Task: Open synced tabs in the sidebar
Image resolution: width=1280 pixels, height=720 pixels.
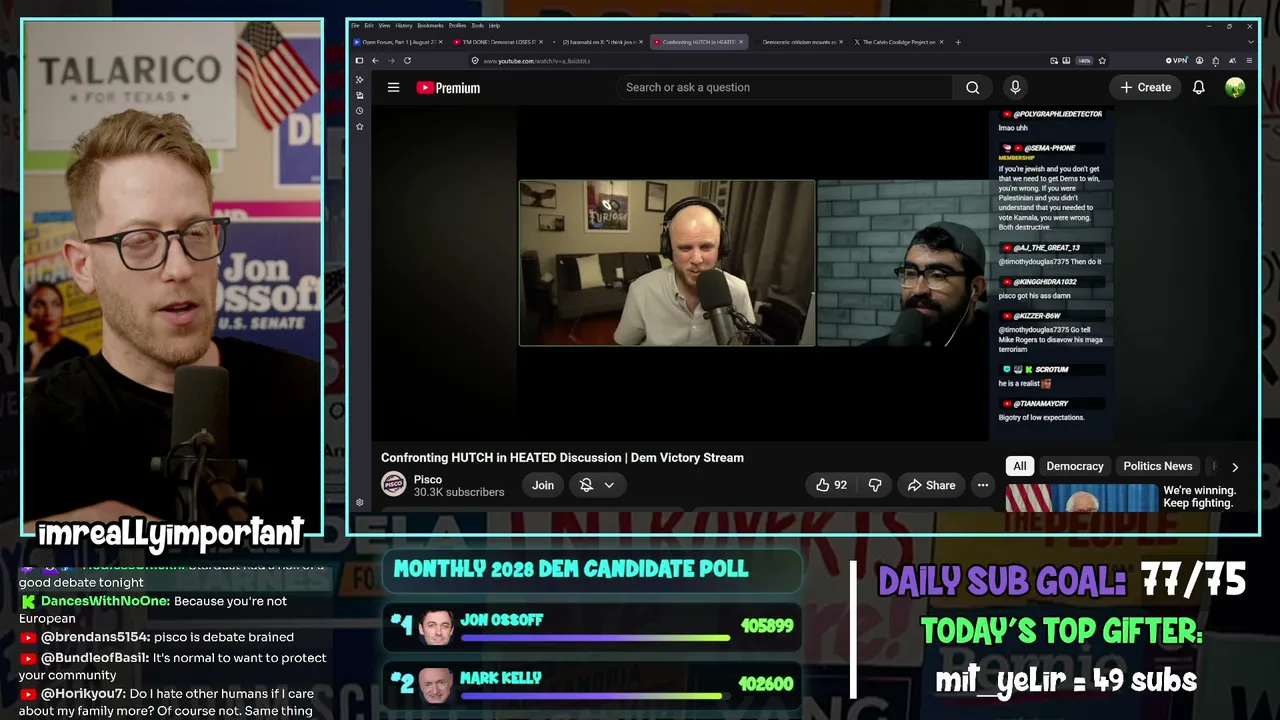Action: [x=360, y=95]
